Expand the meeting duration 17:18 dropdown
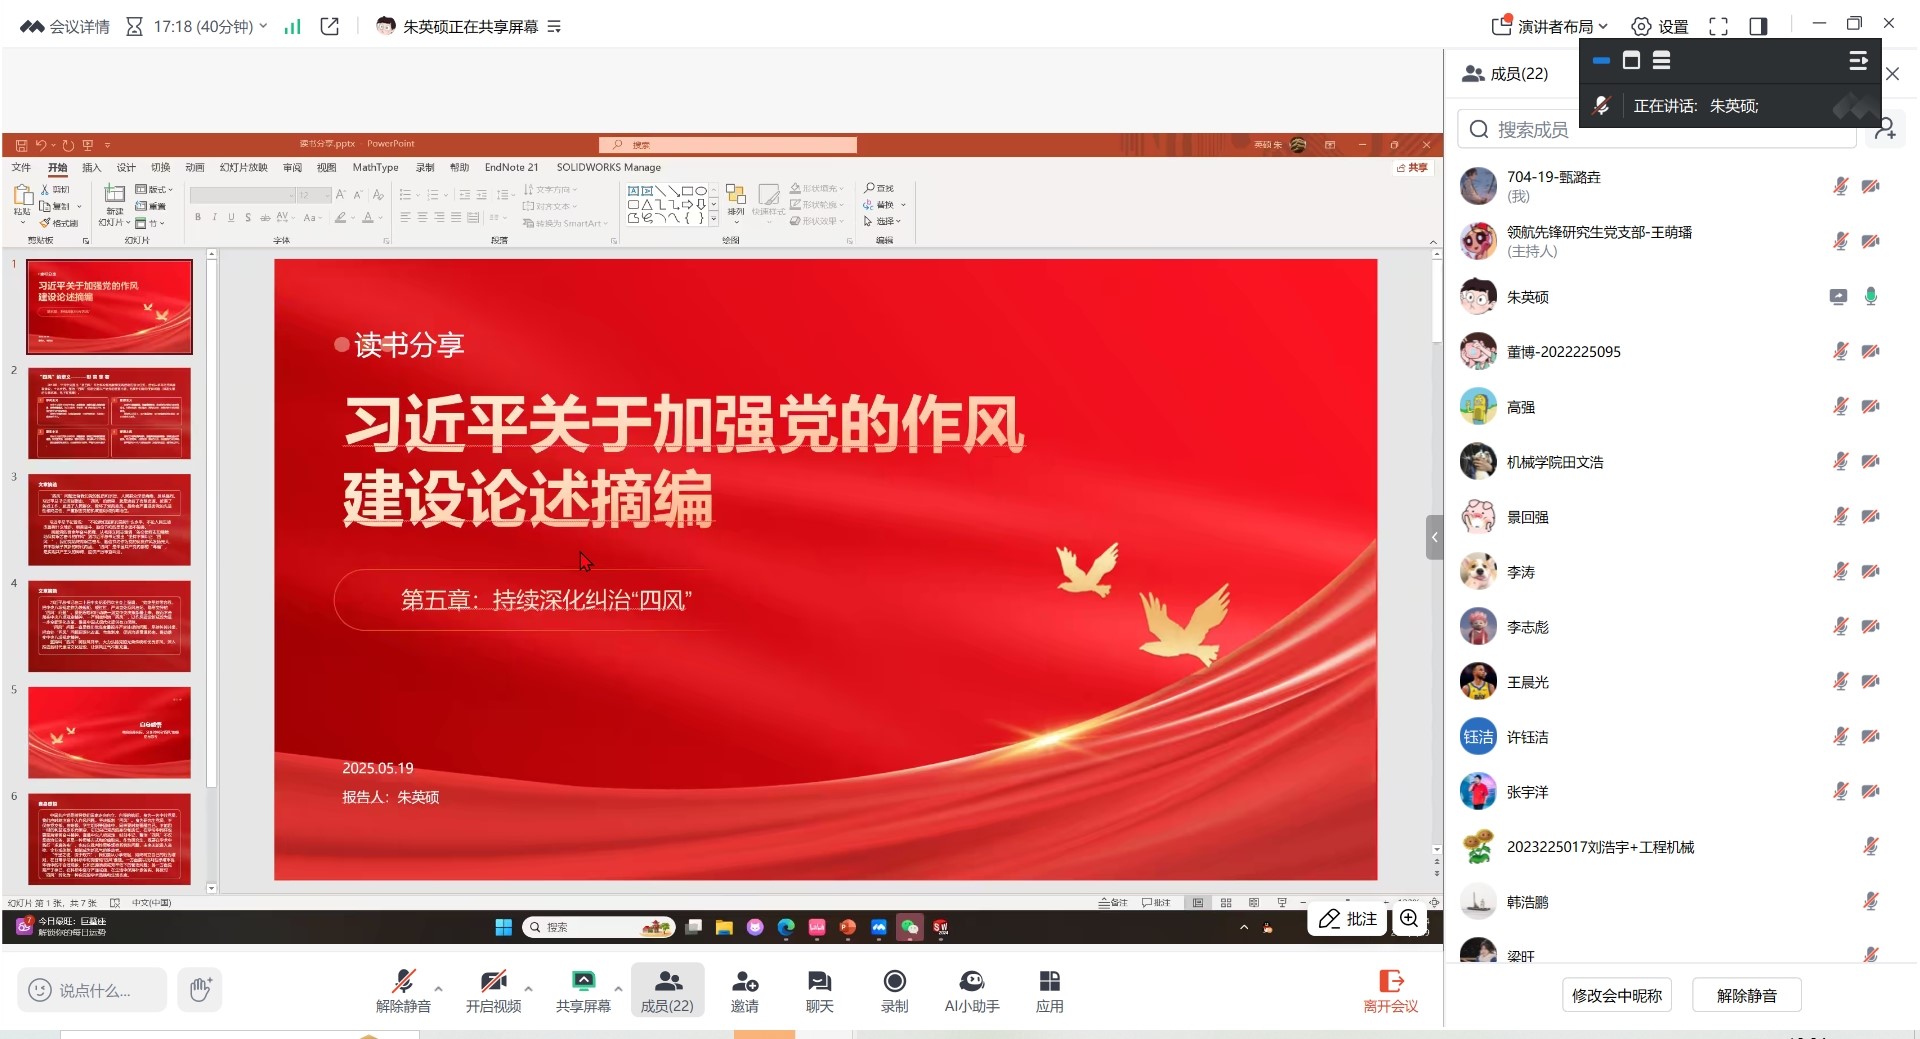 coord(263,26)
